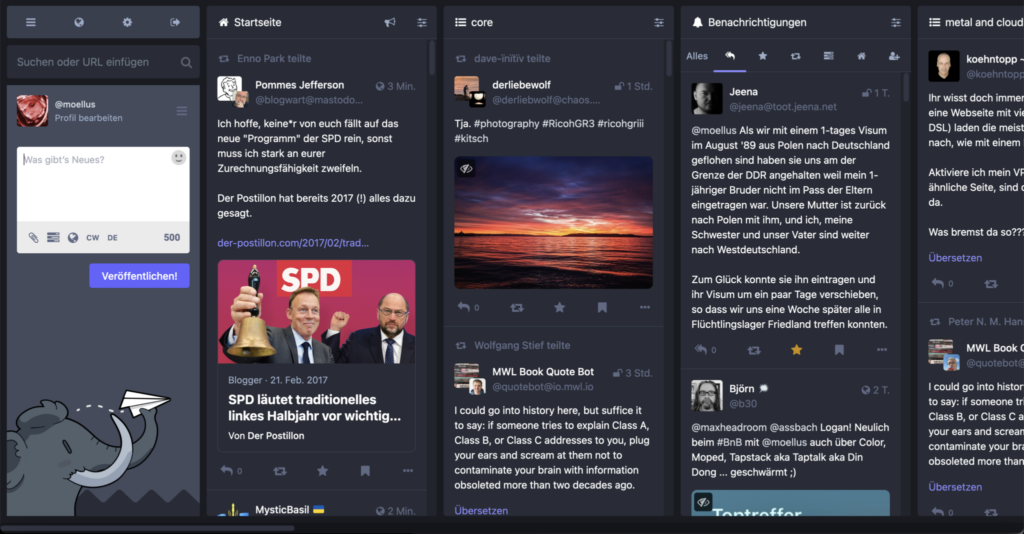Screen dimensions: 1024x534
Task: Focus the 'Suchen oder URL einfügen' search field
Action: click(103, 62)
